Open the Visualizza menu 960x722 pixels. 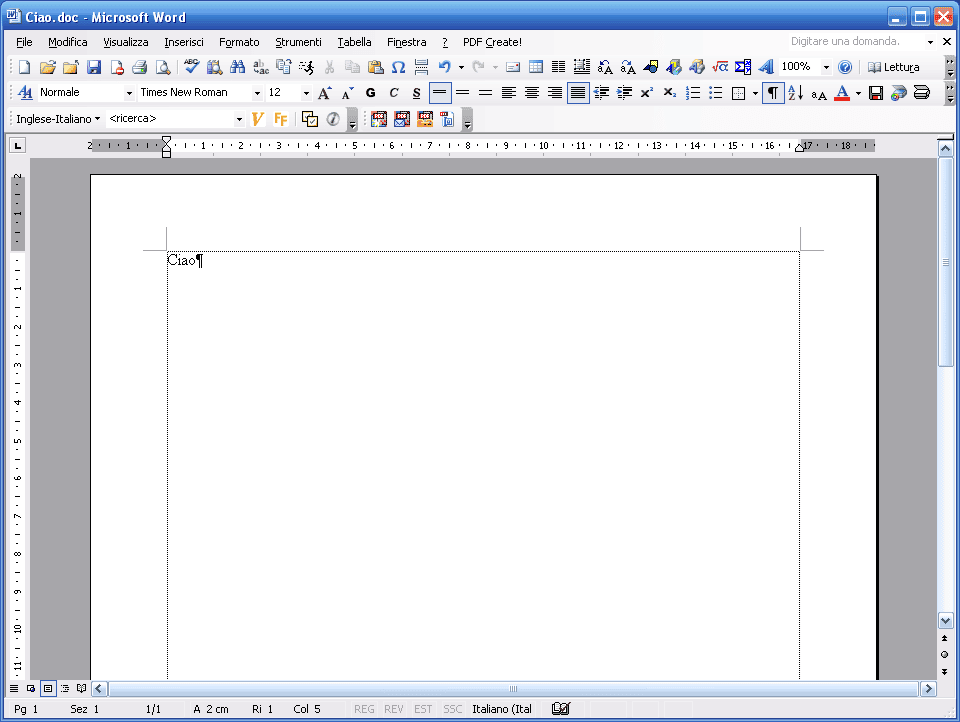pyautogui.click(x=126, y=42)
